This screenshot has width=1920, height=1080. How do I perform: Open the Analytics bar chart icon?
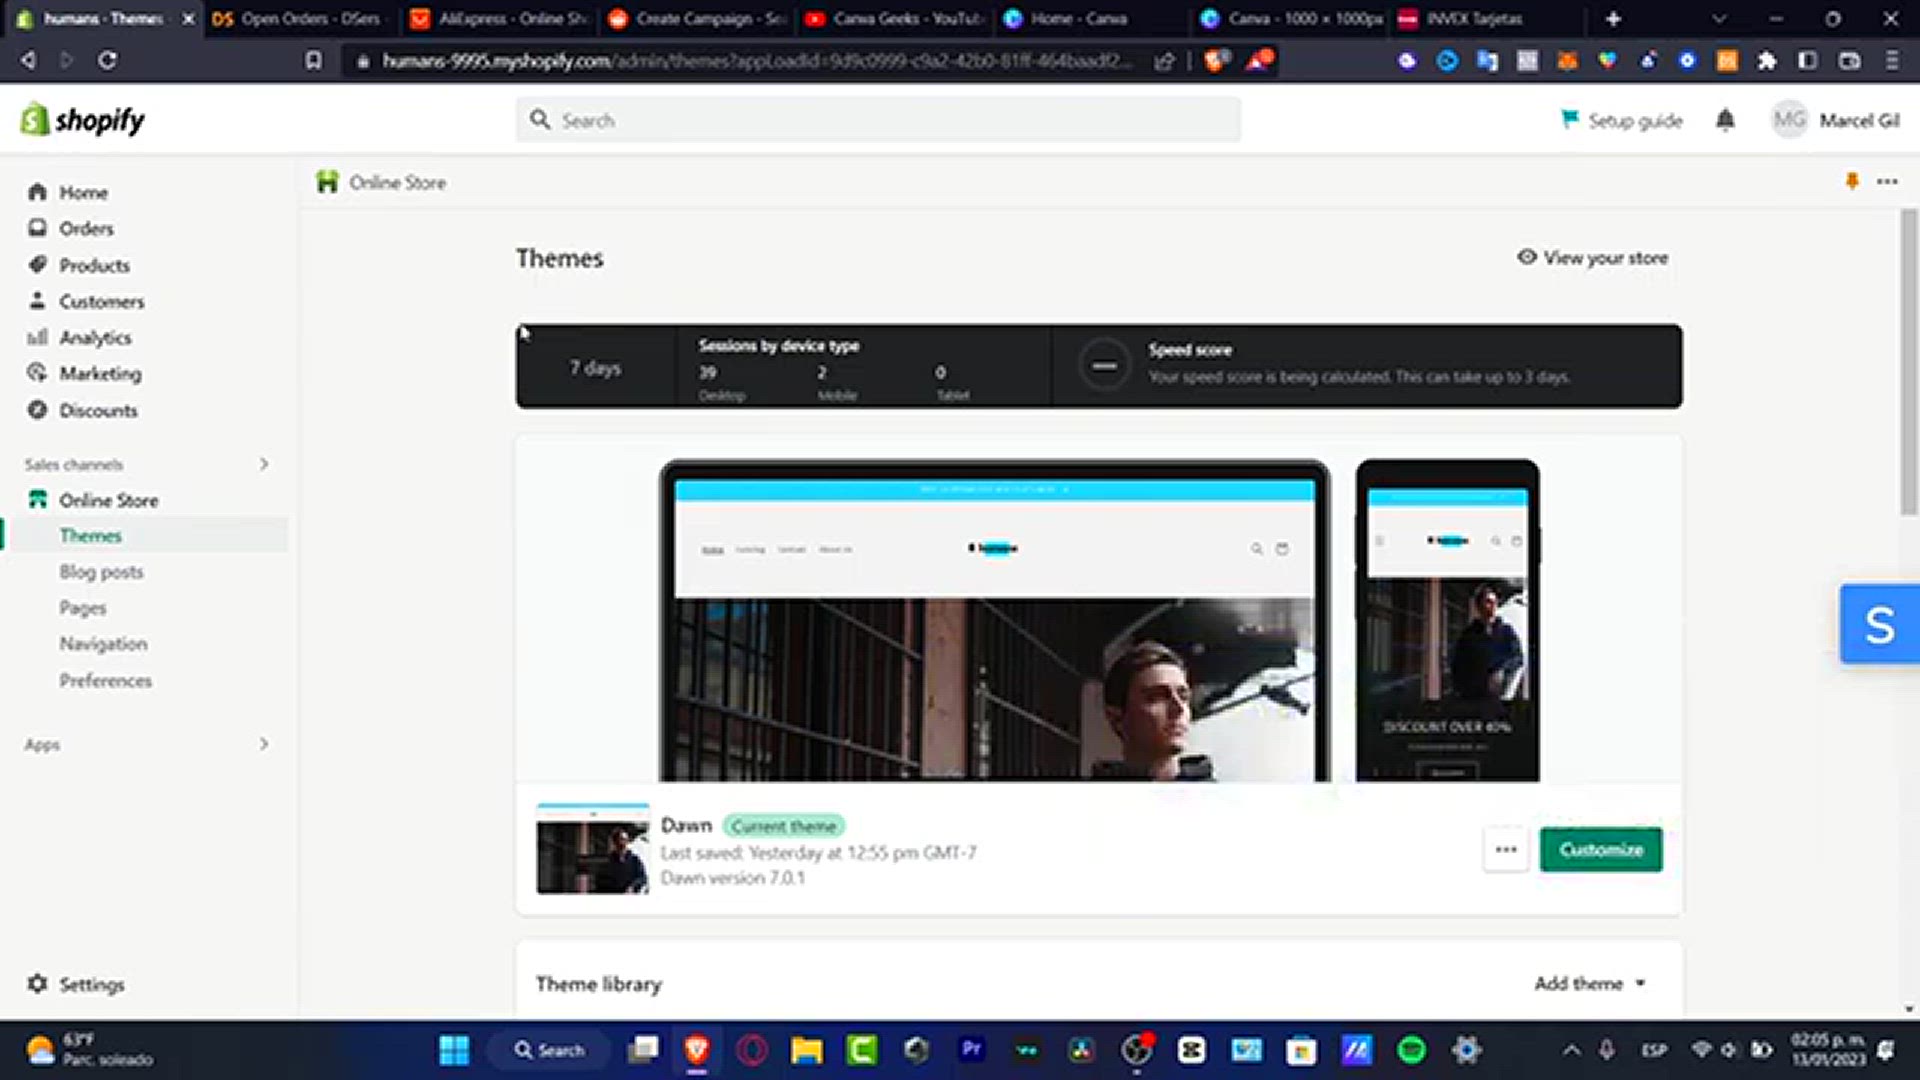pyautogui.click(x=38, y=337)
